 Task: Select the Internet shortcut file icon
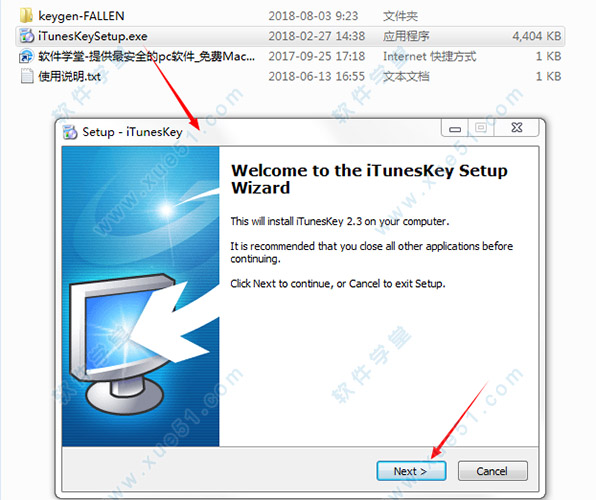click(26, 56)
